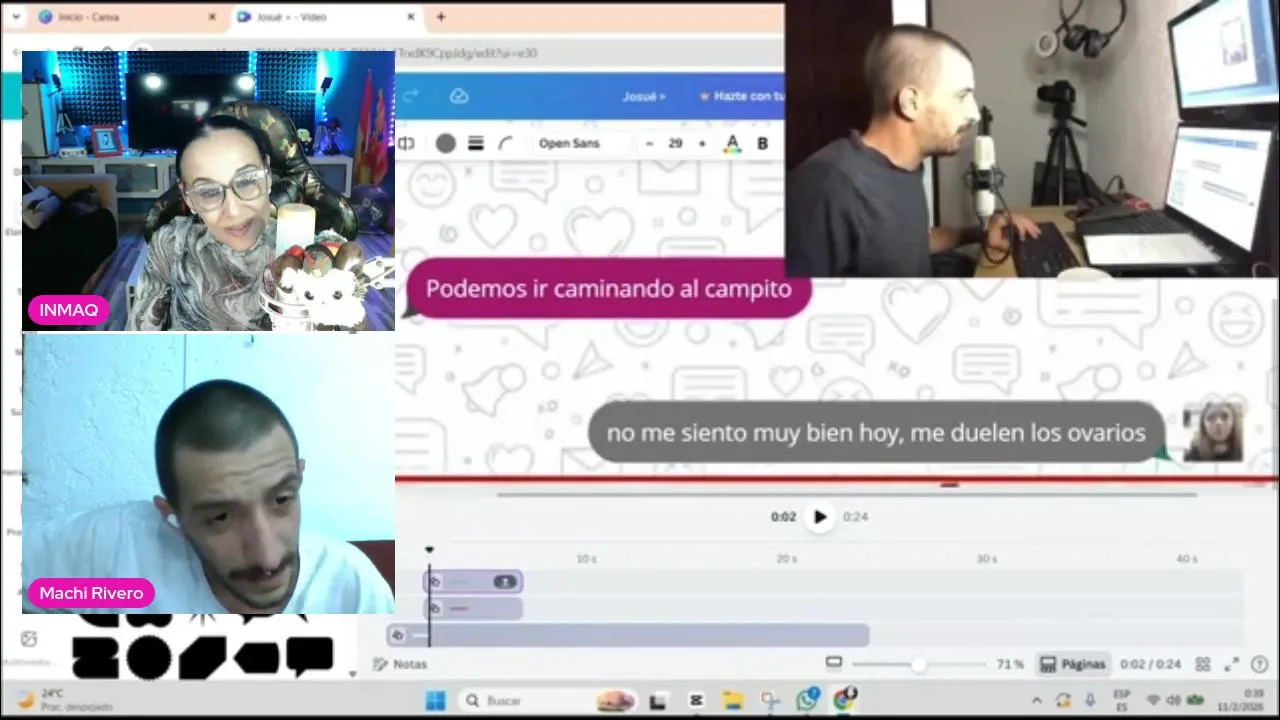Open WhatsApp from the taskbar
Viewport: 1280px width, 720px height.
[807, 700]
